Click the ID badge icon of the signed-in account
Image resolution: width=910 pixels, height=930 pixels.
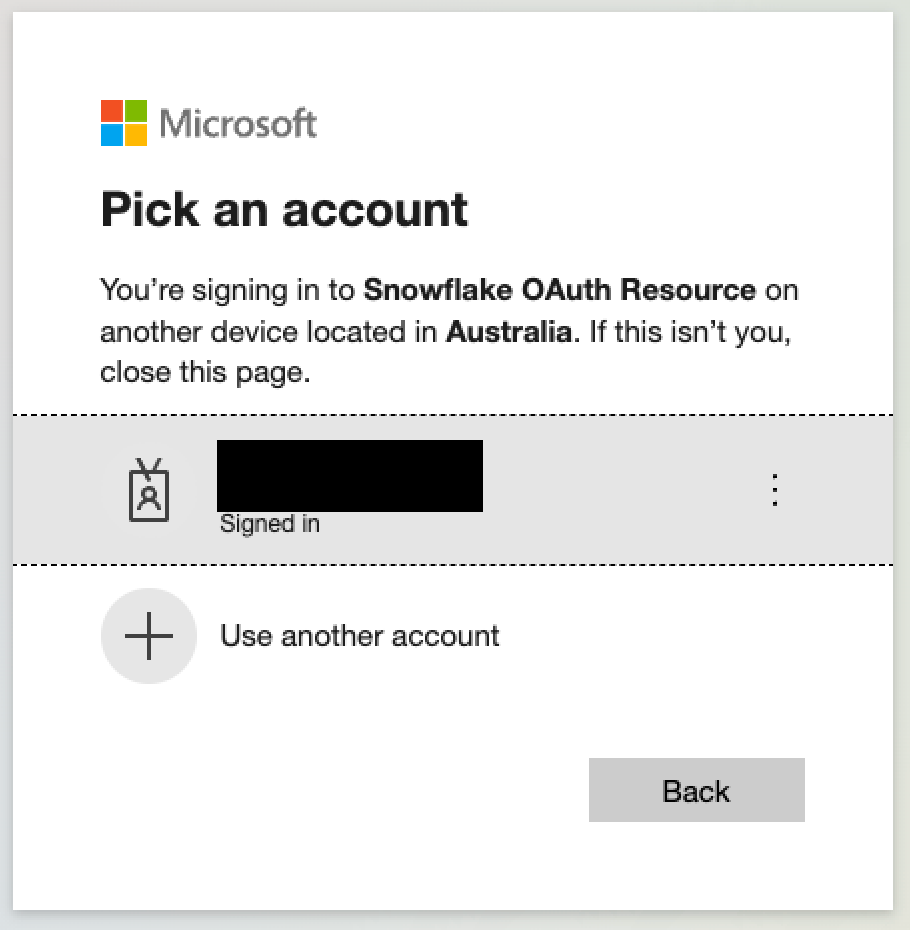coord(149,490)
